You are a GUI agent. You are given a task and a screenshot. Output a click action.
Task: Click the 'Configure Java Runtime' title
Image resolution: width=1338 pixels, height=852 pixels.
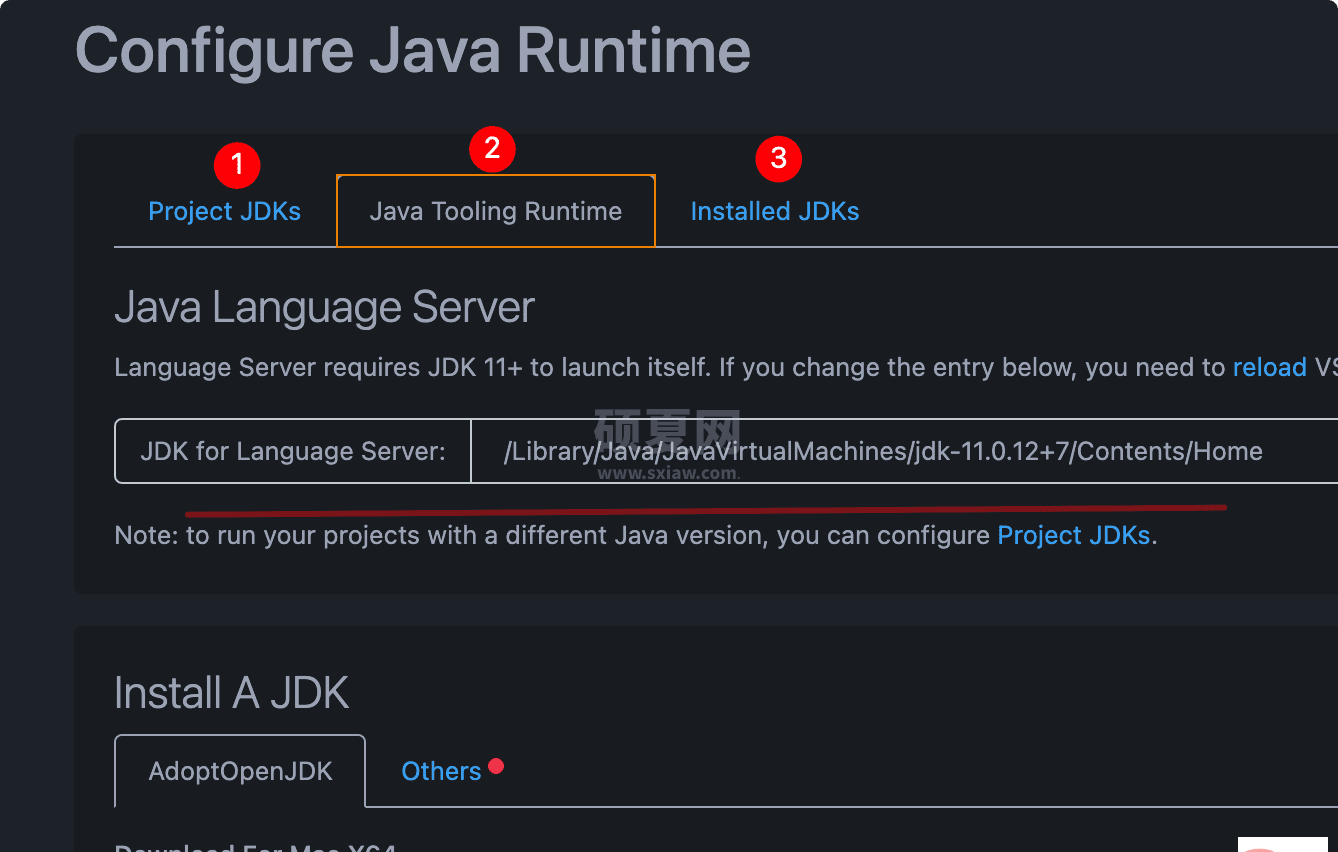click(412, 50)
